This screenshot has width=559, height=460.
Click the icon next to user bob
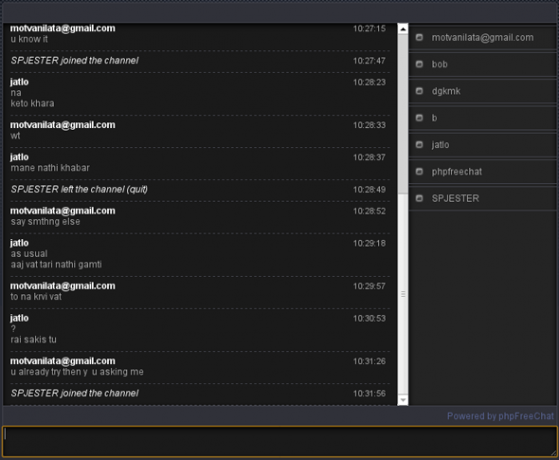[419, 64]
